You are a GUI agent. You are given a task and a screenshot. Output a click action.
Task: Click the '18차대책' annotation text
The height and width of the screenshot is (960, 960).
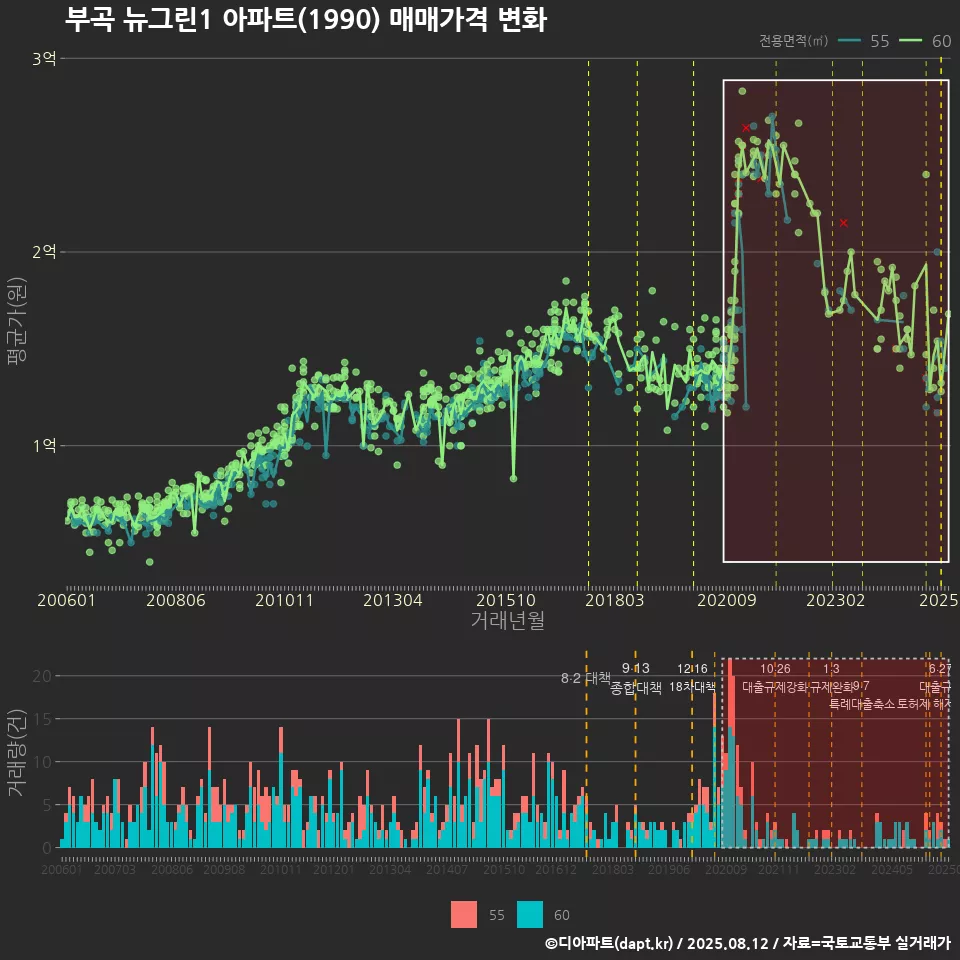[692, 687]
